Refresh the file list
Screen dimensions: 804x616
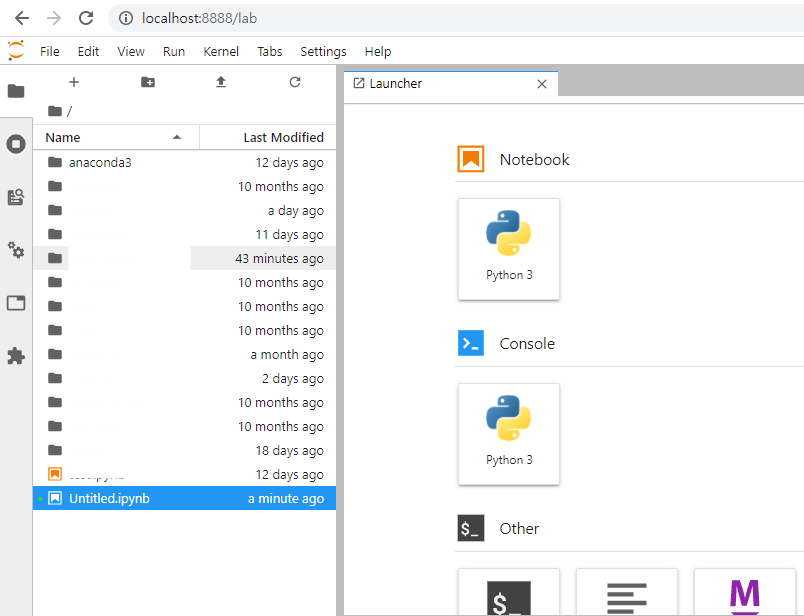[295, 82]
